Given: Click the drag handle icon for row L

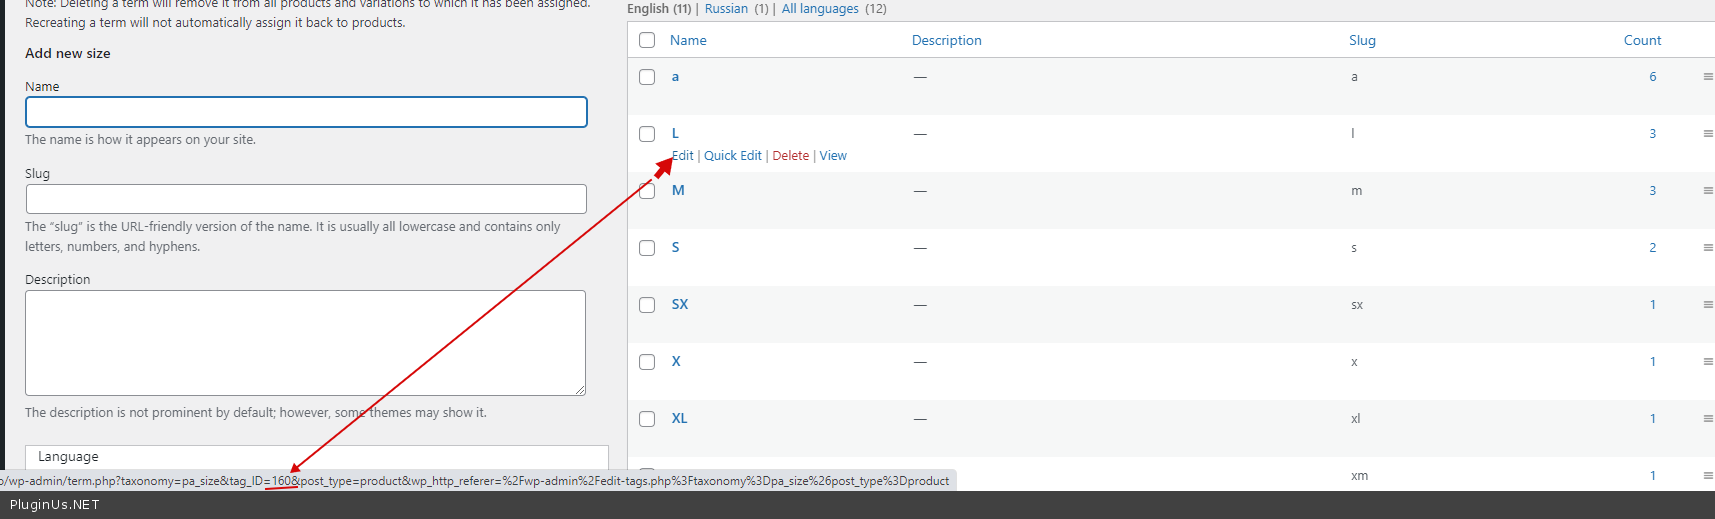Looking at the screenshot, I should [x=1707, y=134].
